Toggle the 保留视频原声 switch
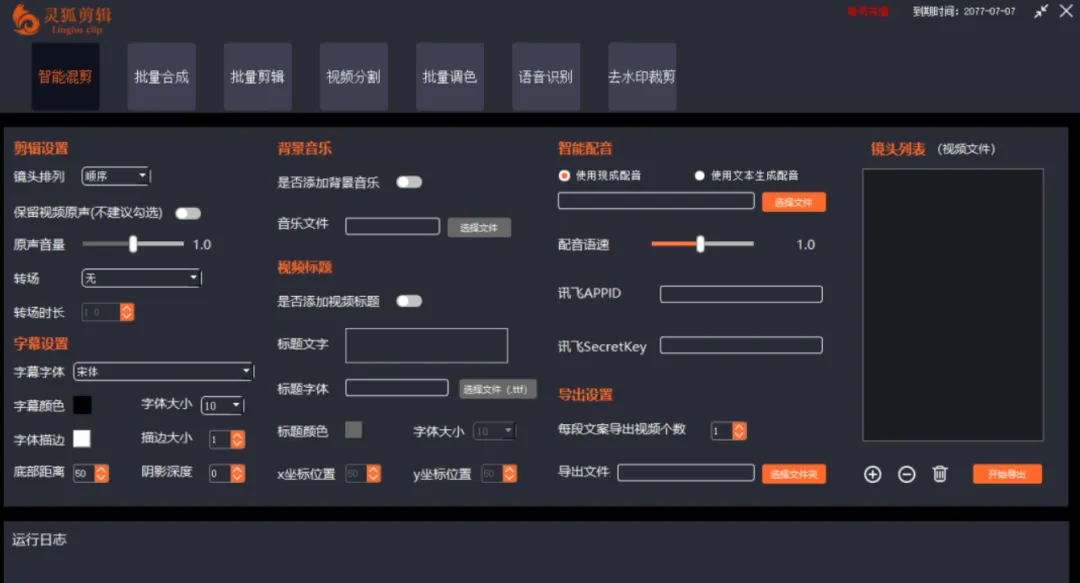The width and height of the screenshot is (1080, 583). pos(187,213)
